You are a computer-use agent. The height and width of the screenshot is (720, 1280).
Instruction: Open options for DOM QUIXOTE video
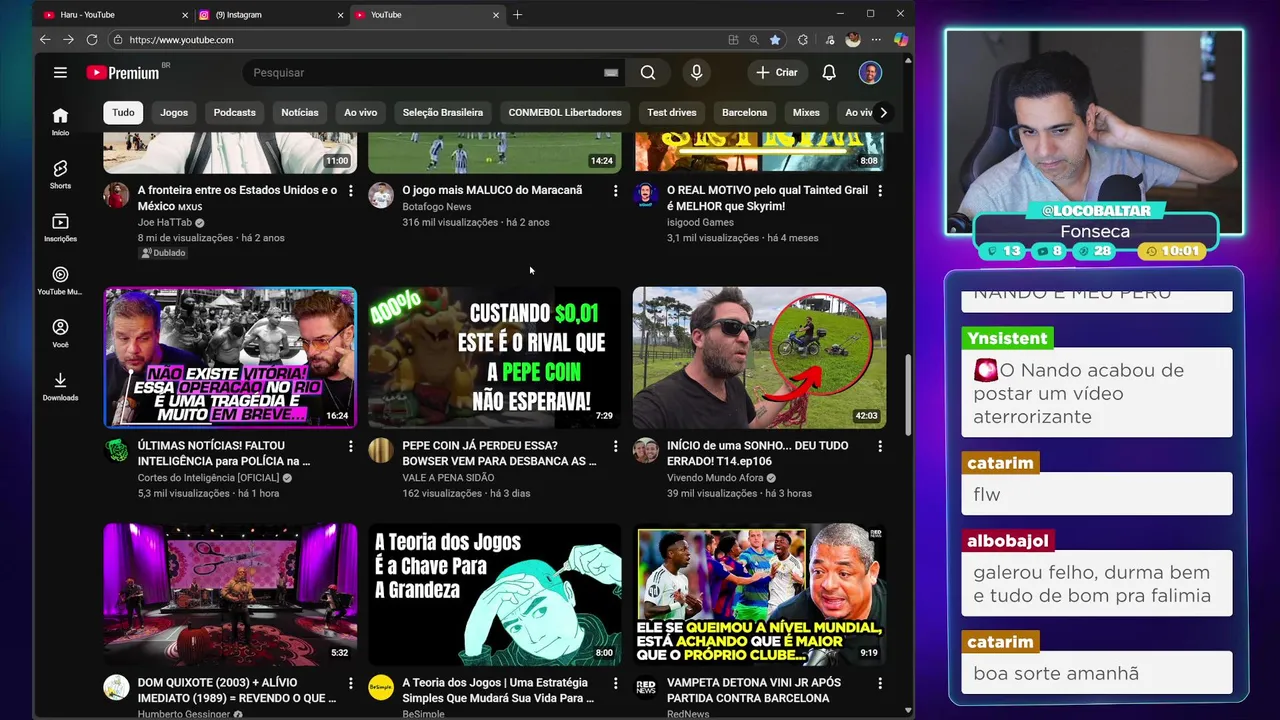click(x=350, y=683)
